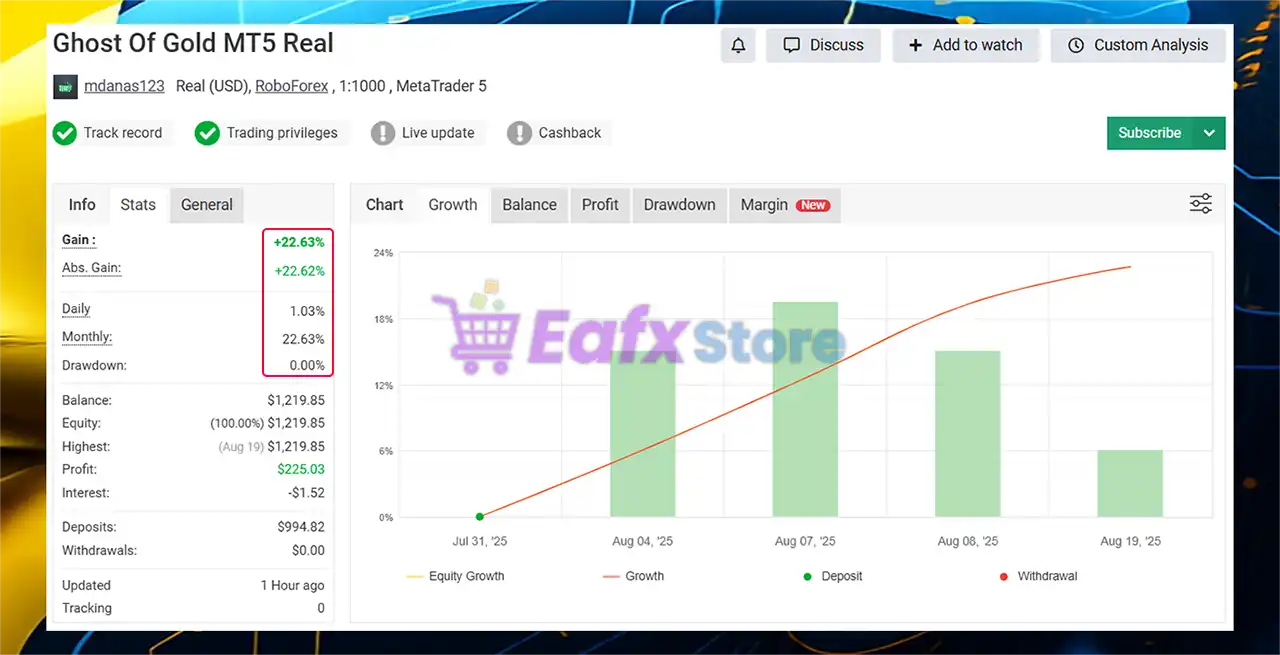Click the "Real (USD)" account type text
The width and height of the screenshot is (1280, 655).
pyautogui.click(x=211, y=86)
